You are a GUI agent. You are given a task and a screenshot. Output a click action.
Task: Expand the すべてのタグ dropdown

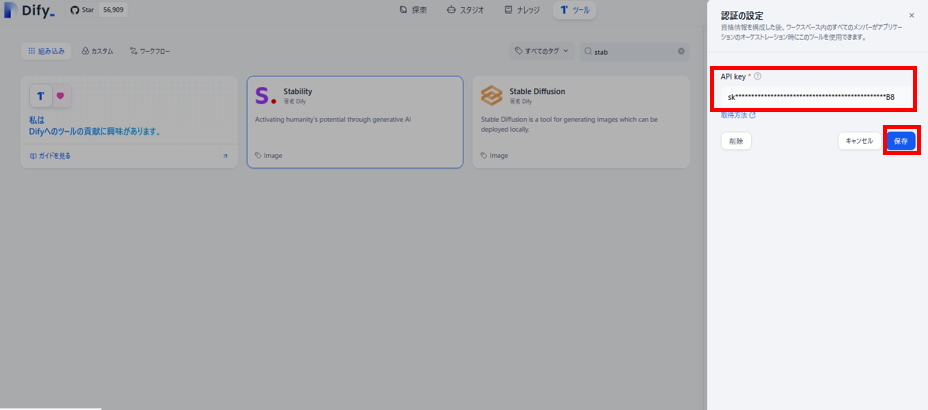coord(542,51)
